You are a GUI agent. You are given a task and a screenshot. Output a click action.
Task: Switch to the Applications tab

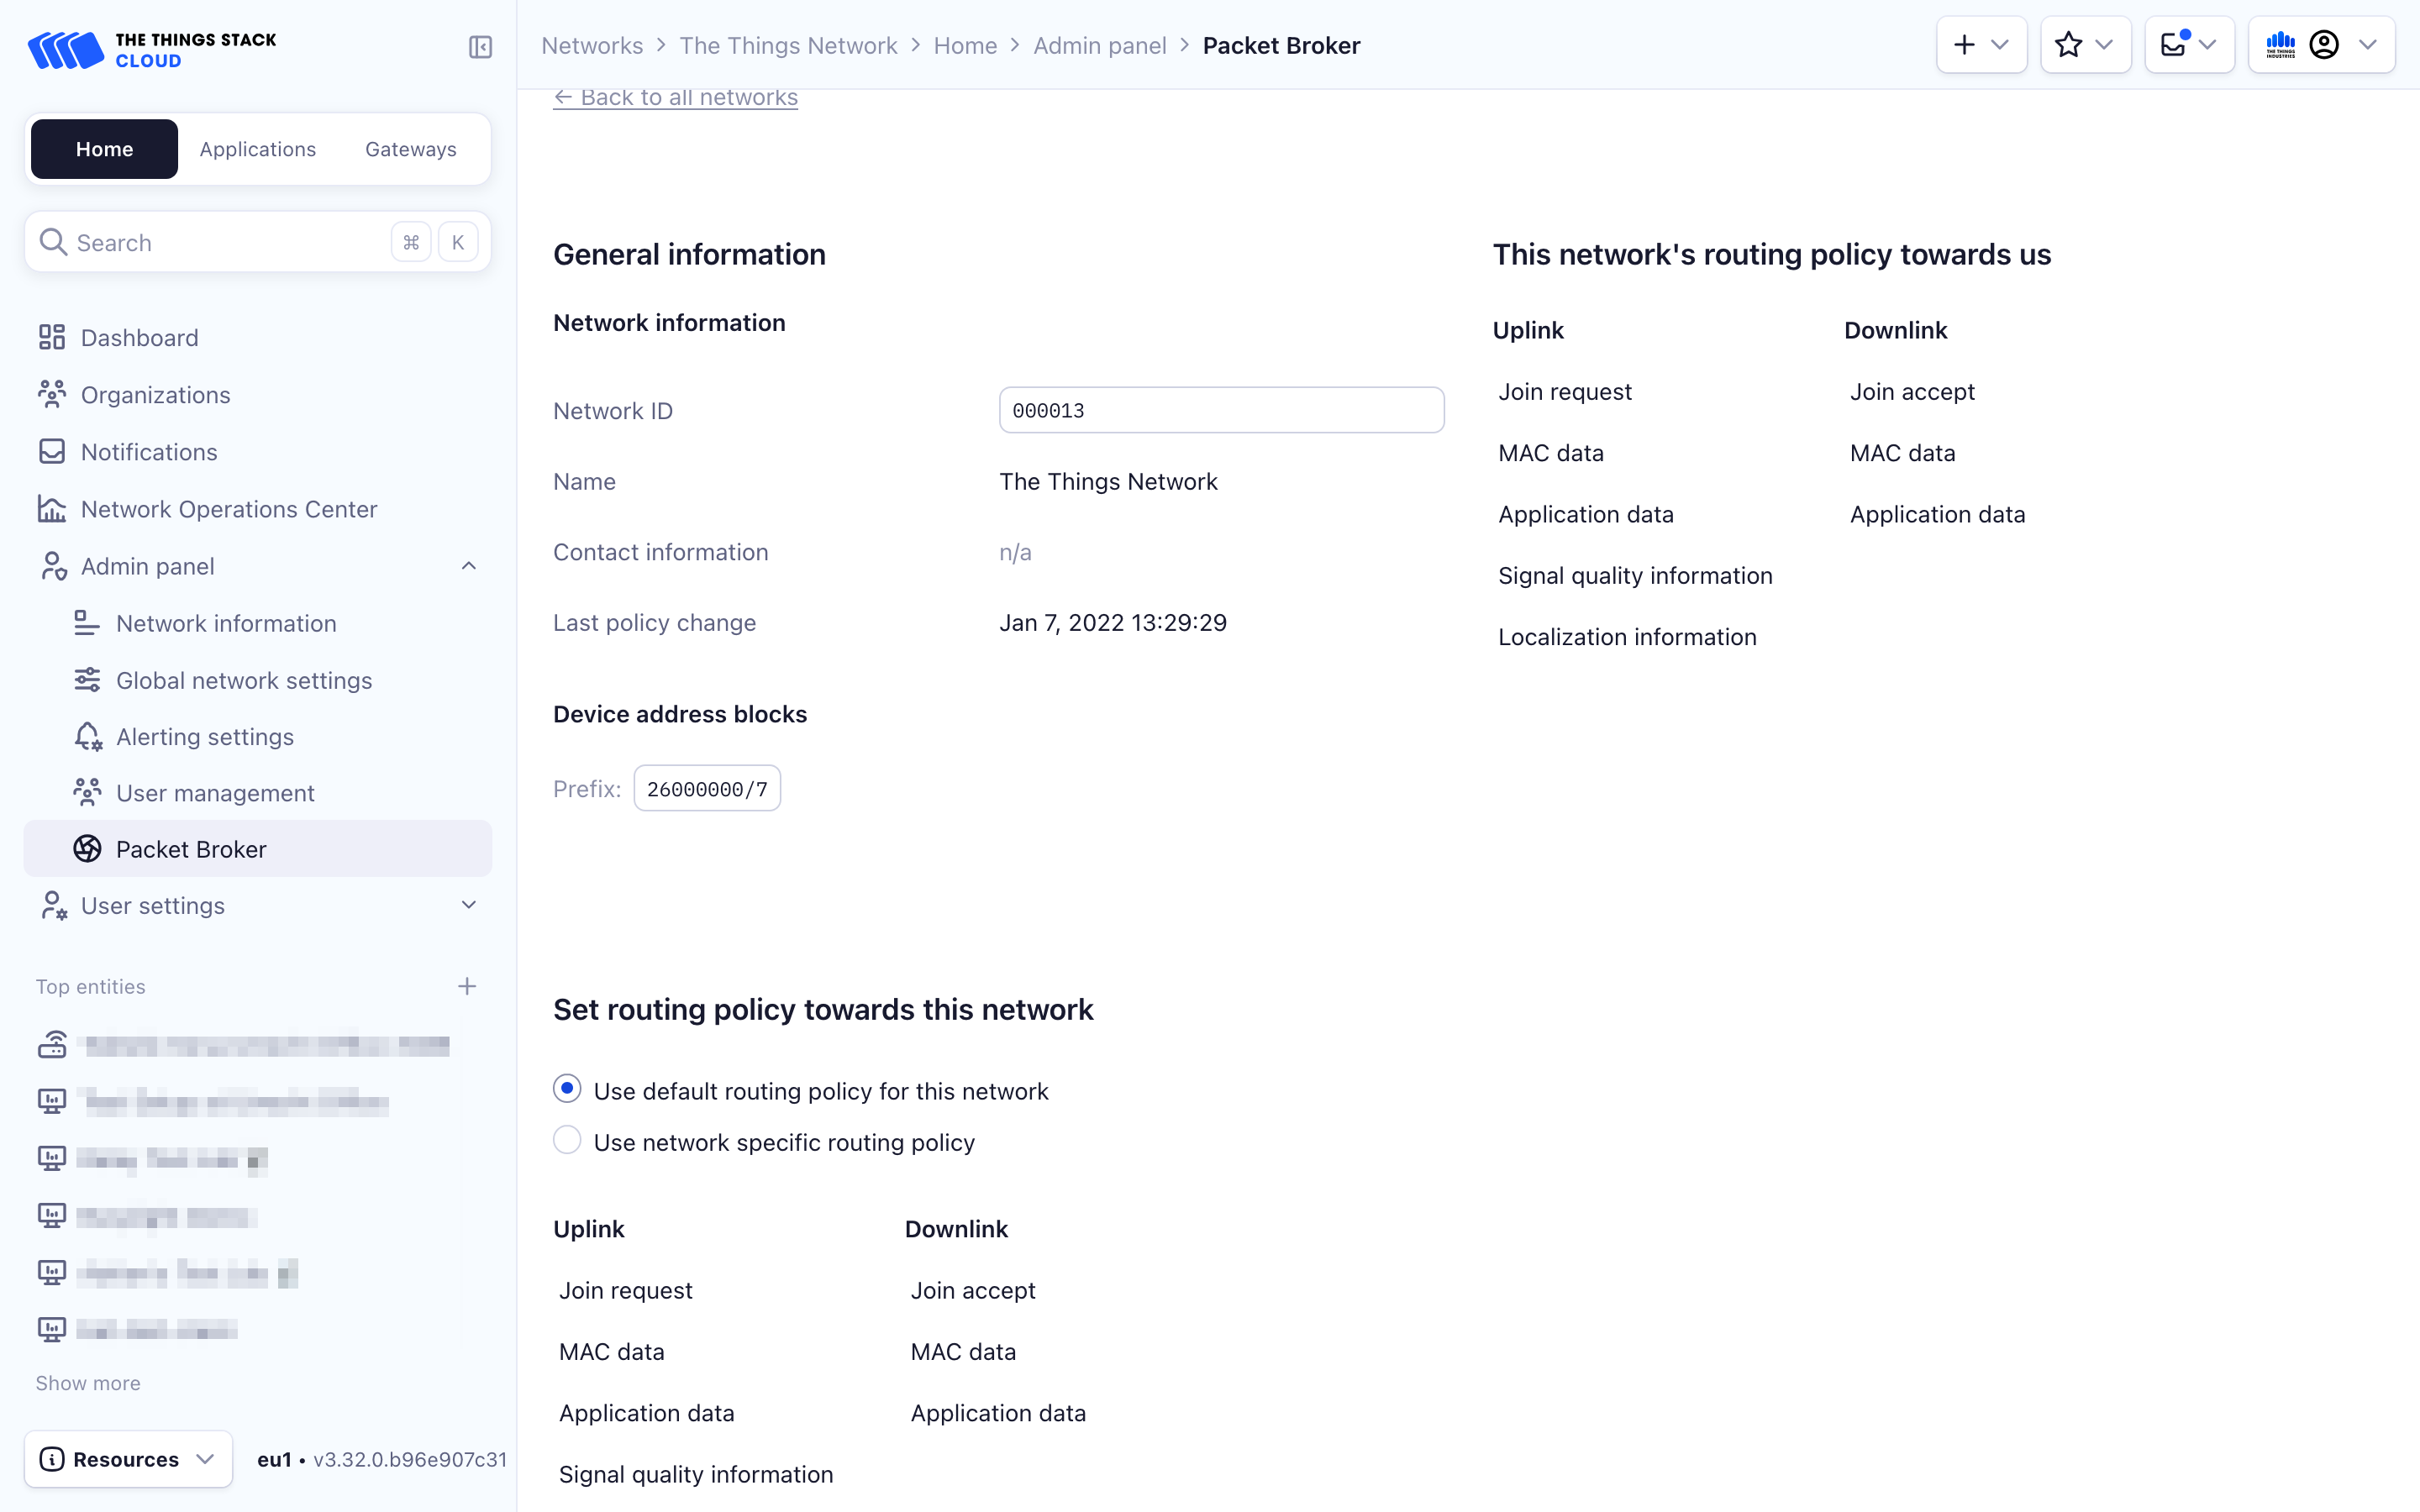pos(258,148)
